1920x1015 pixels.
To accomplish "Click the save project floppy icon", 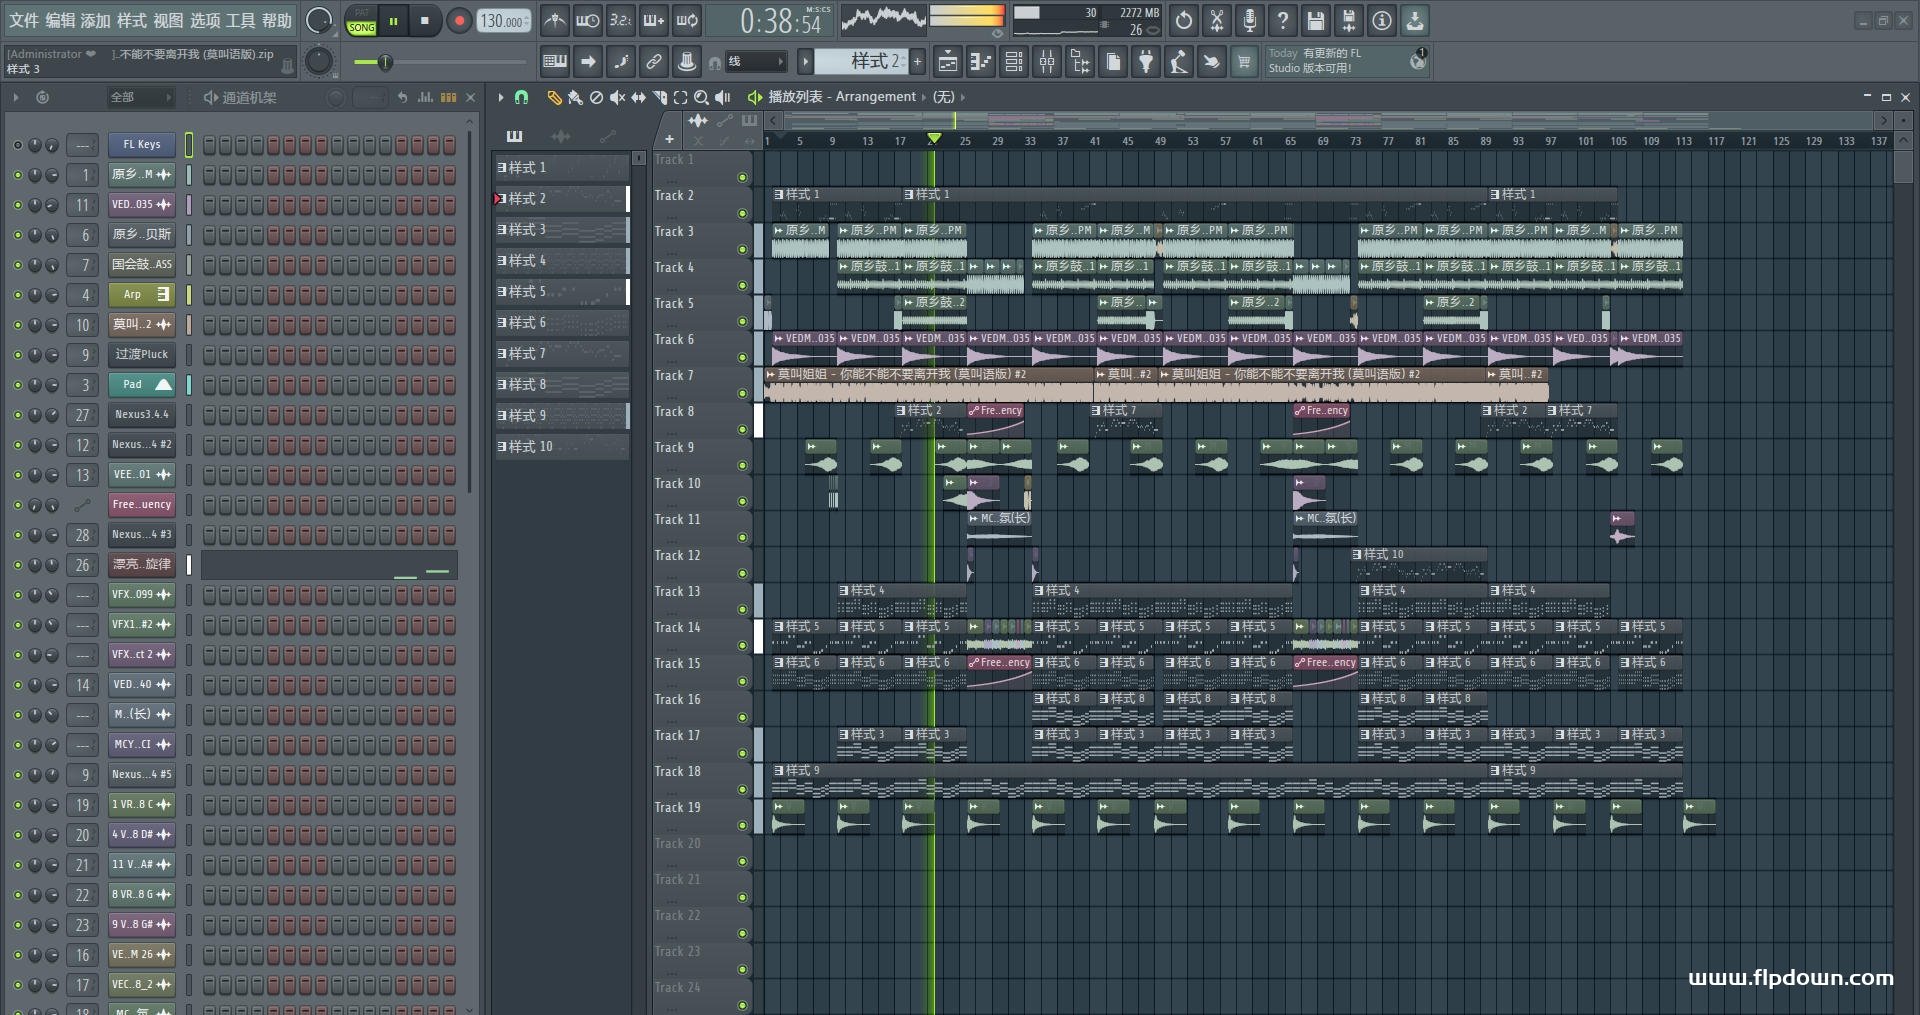I will [x=1316, y=21].
